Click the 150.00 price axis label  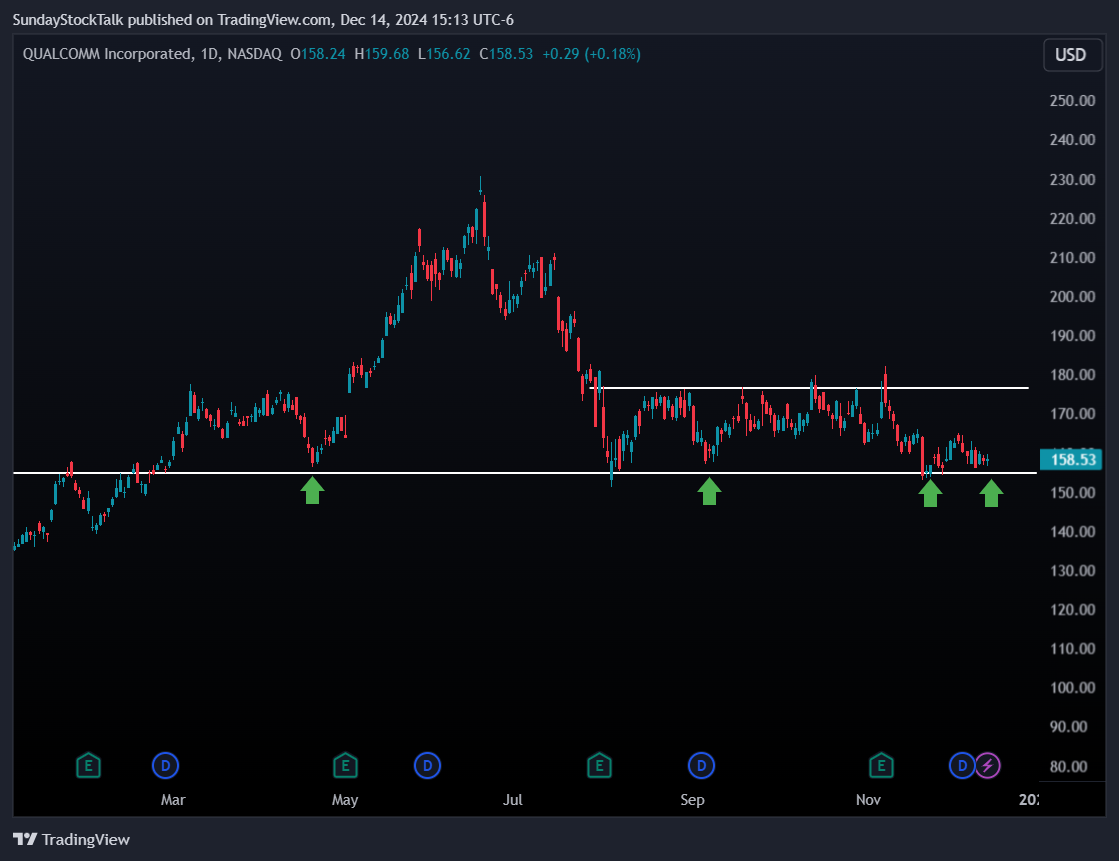point(1072,493)
